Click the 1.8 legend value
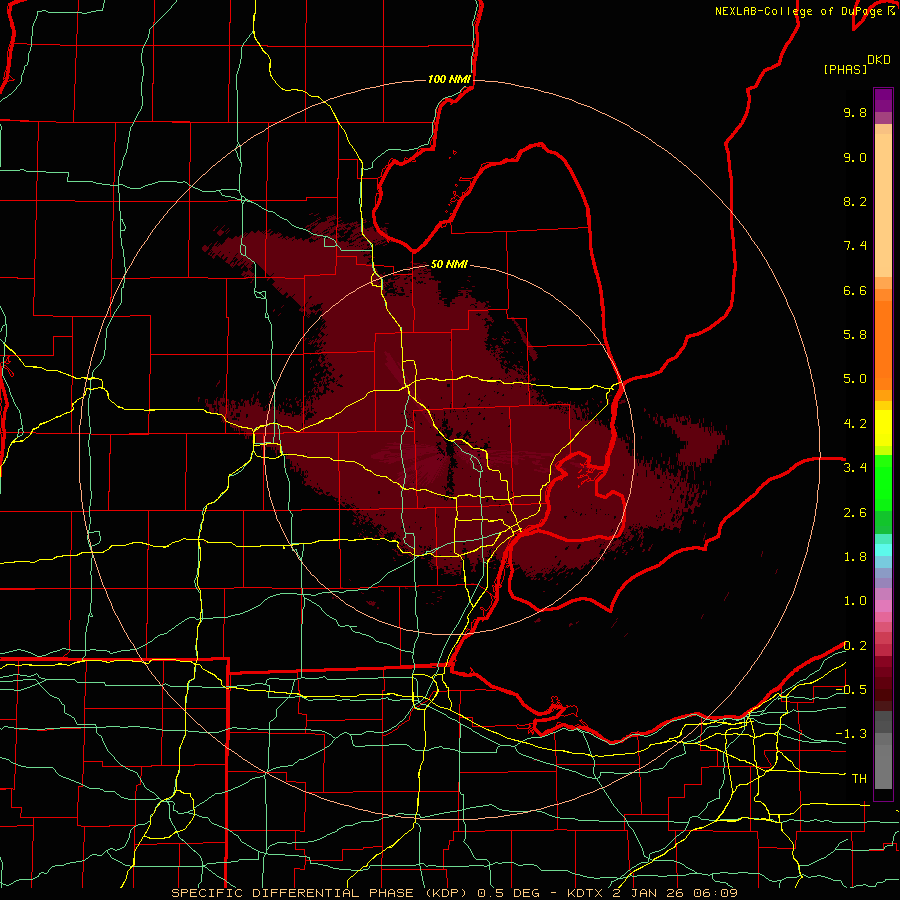Viewport: 900px width, 900px height. coord(855,557)
